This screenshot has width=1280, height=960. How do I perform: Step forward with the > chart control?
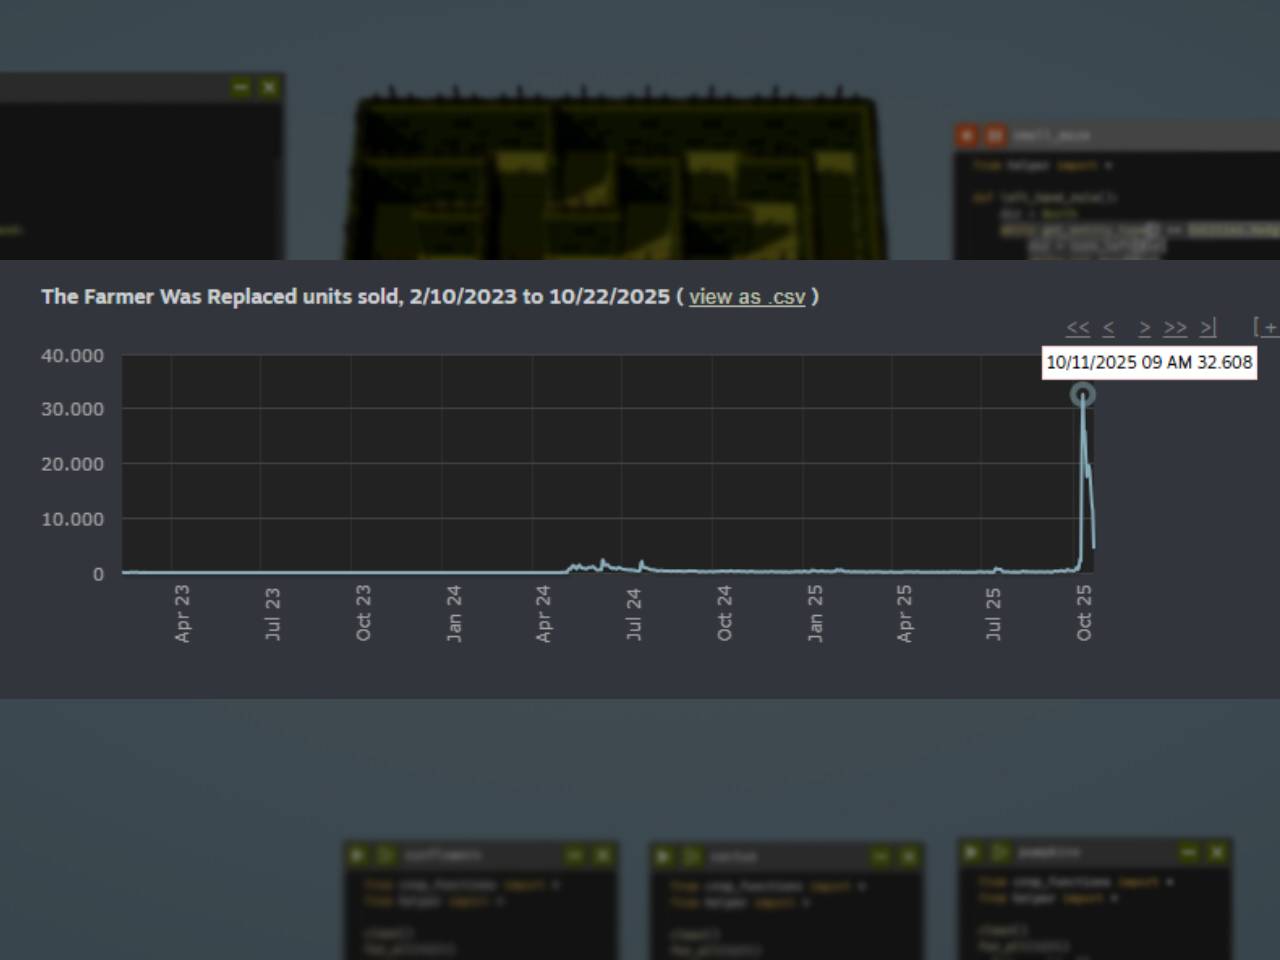coord(1144,328)
